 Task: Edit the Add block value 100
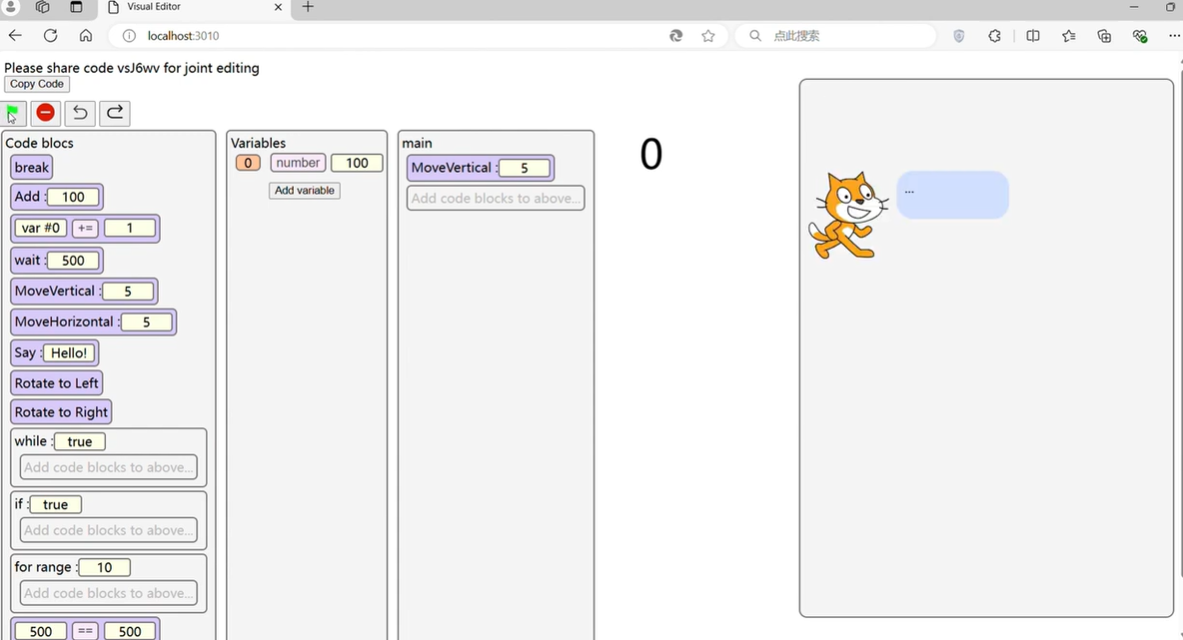click(x=73, y=197)
